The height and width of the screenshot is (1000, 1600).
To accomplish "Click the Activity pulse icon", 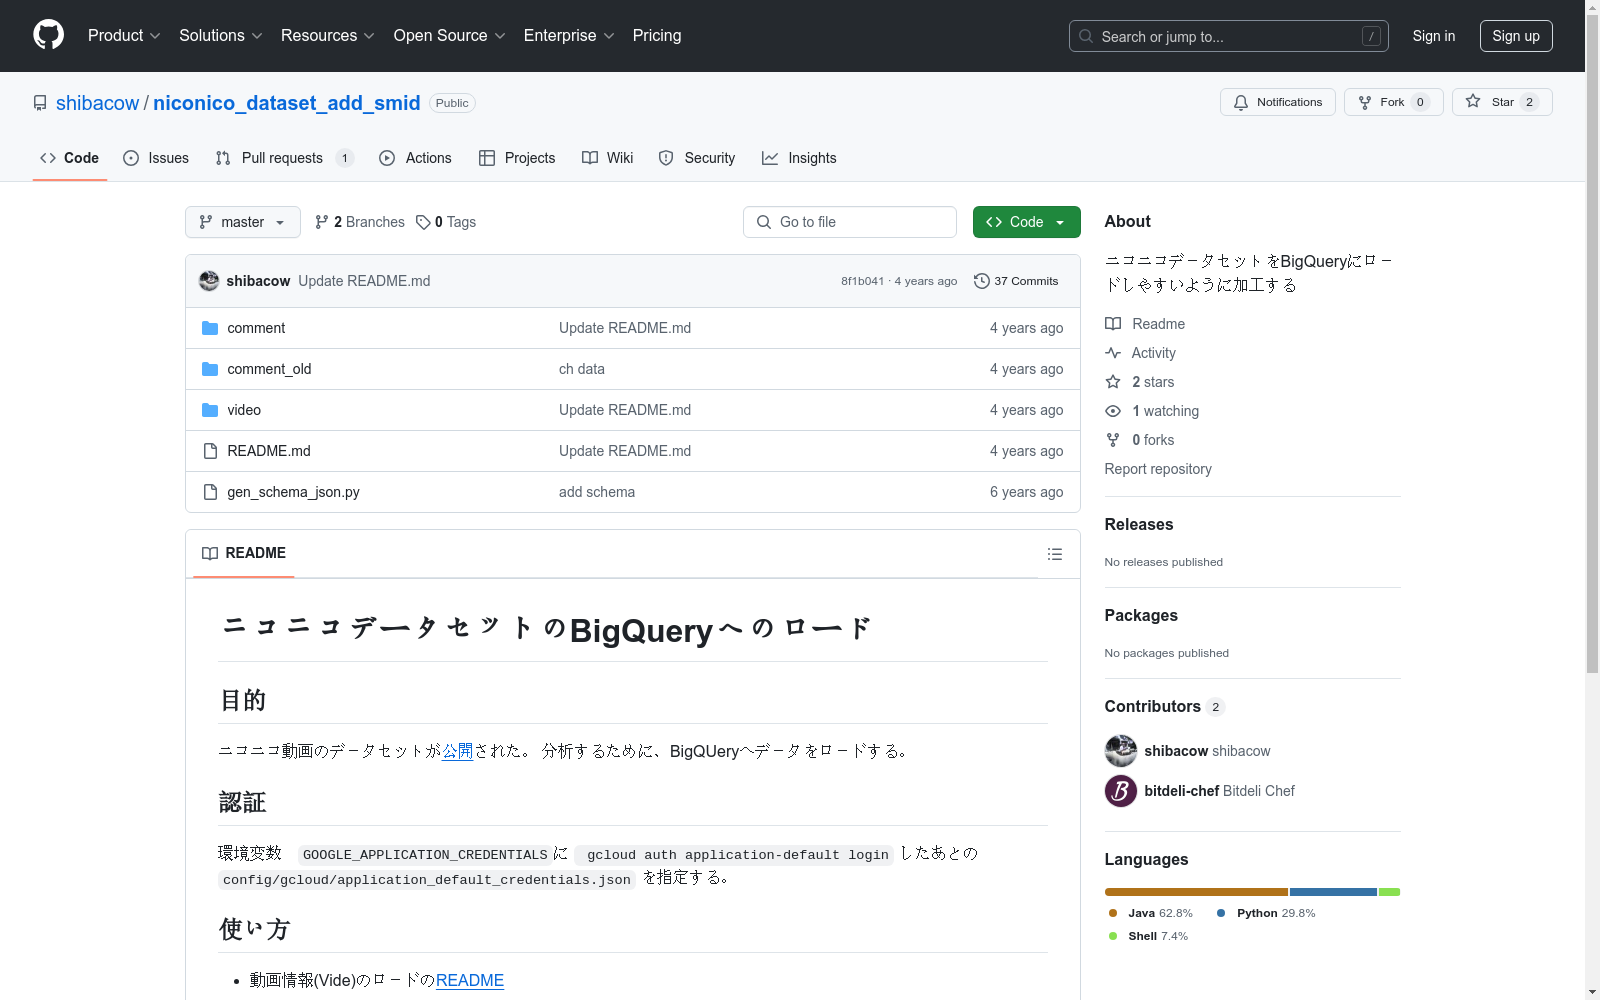I will click(1113, 353).
